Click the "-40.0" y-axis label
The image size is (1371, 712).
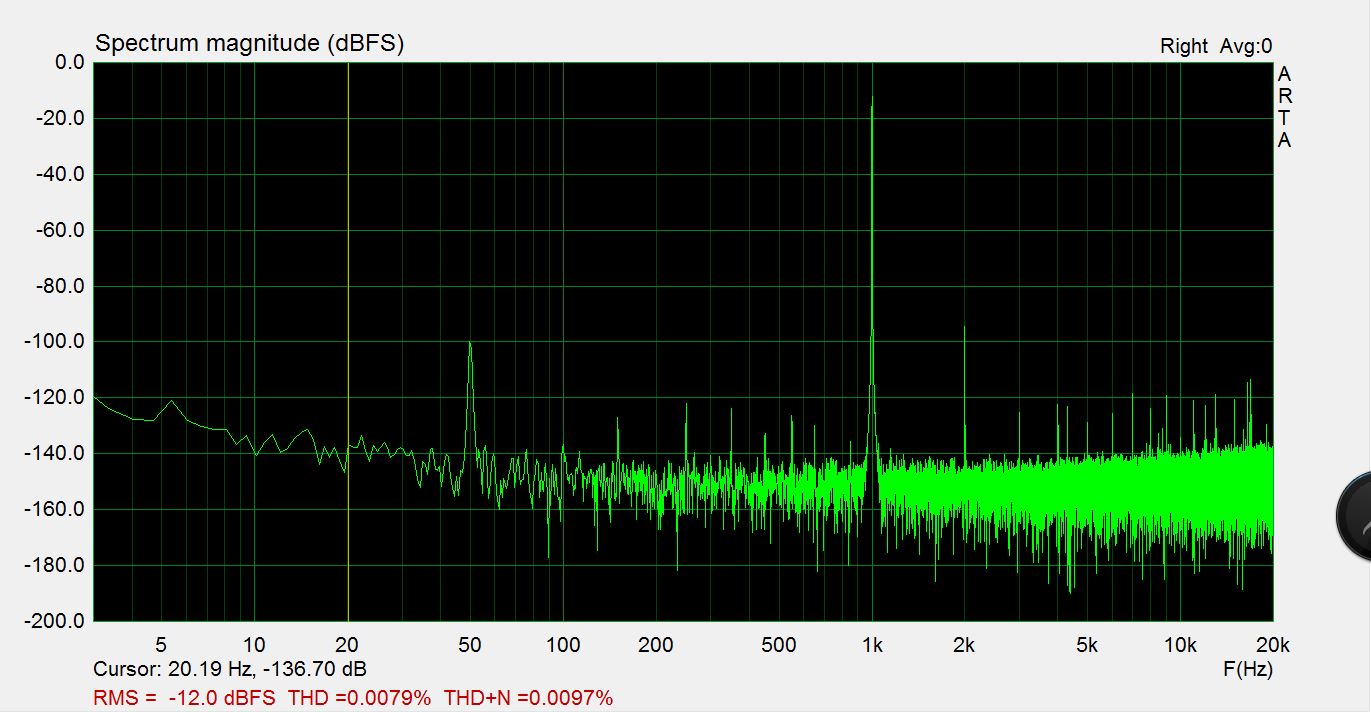click(x=62, y=174)
